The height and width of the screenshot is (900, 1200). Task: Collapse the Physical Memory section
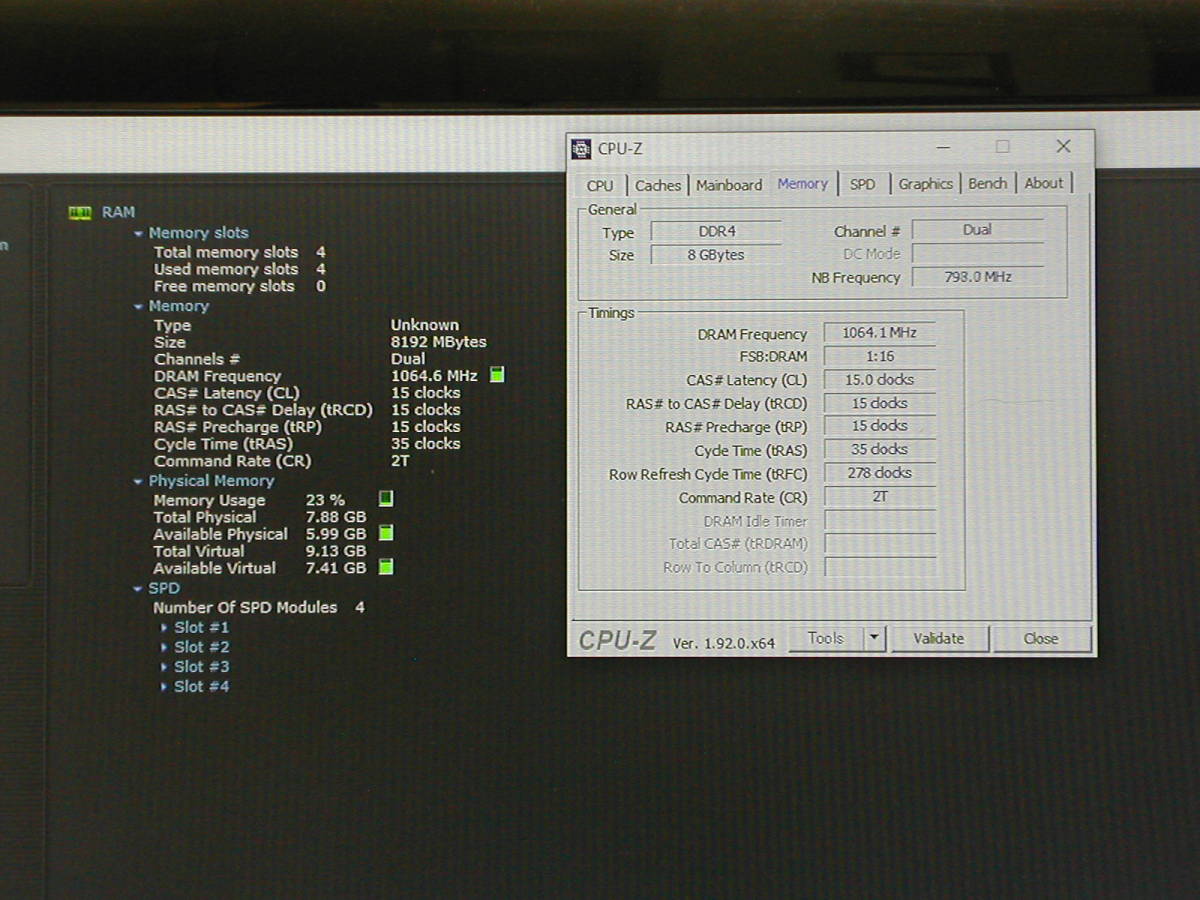(x=139, y=481)
